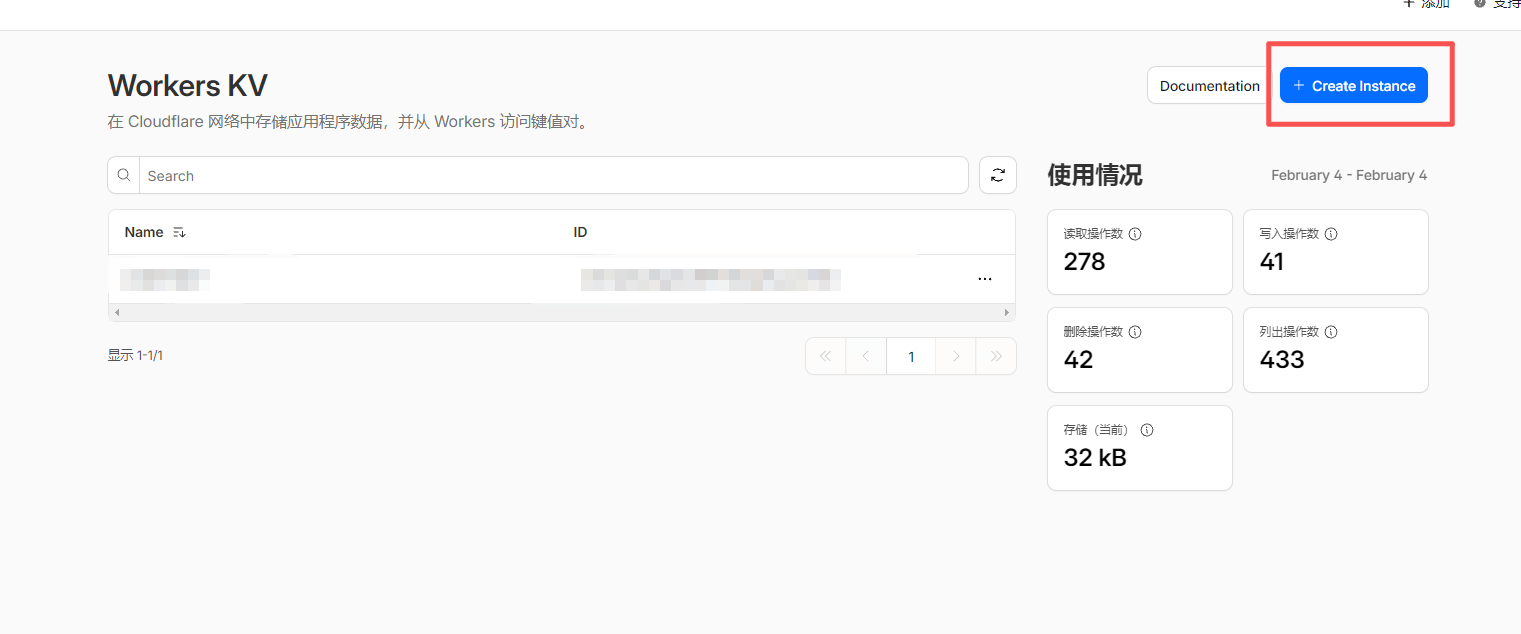Image resolution: width=1521 pixels, height=634 pixels.
Task: Sort the list using the Name sort icon
Action: [x=179, y=232]
